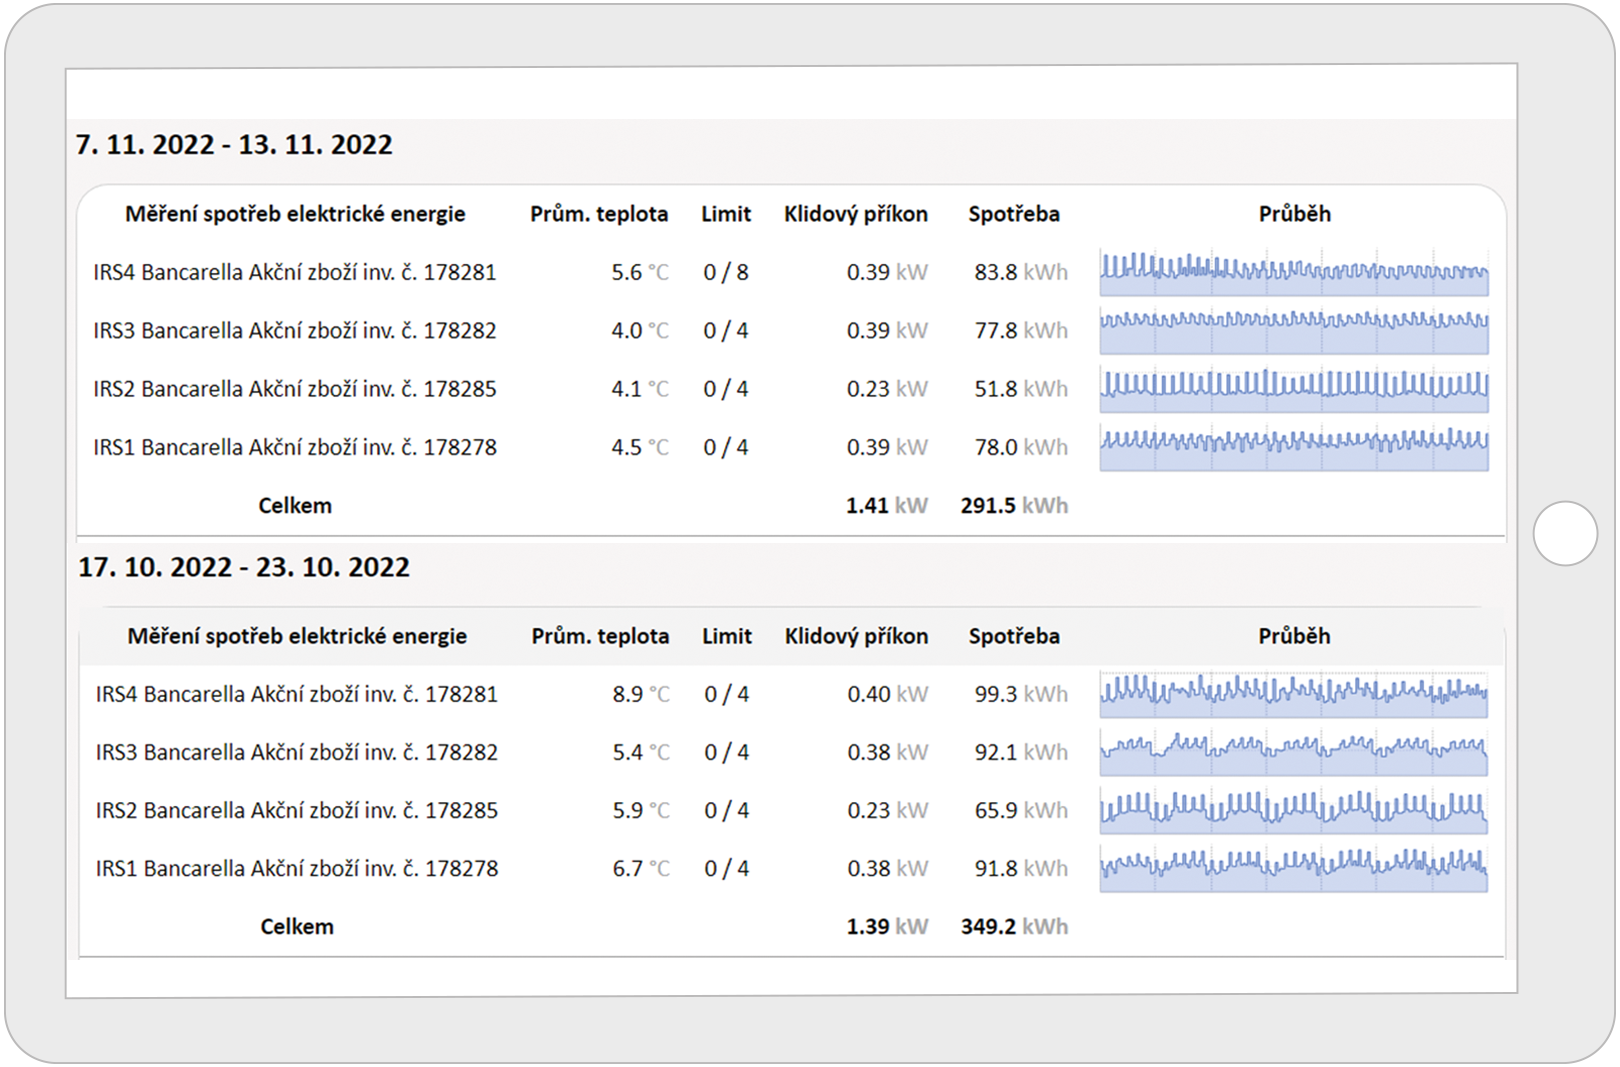
Task: Click the 4.0 °C temperature value
Action: pos(640,330)
